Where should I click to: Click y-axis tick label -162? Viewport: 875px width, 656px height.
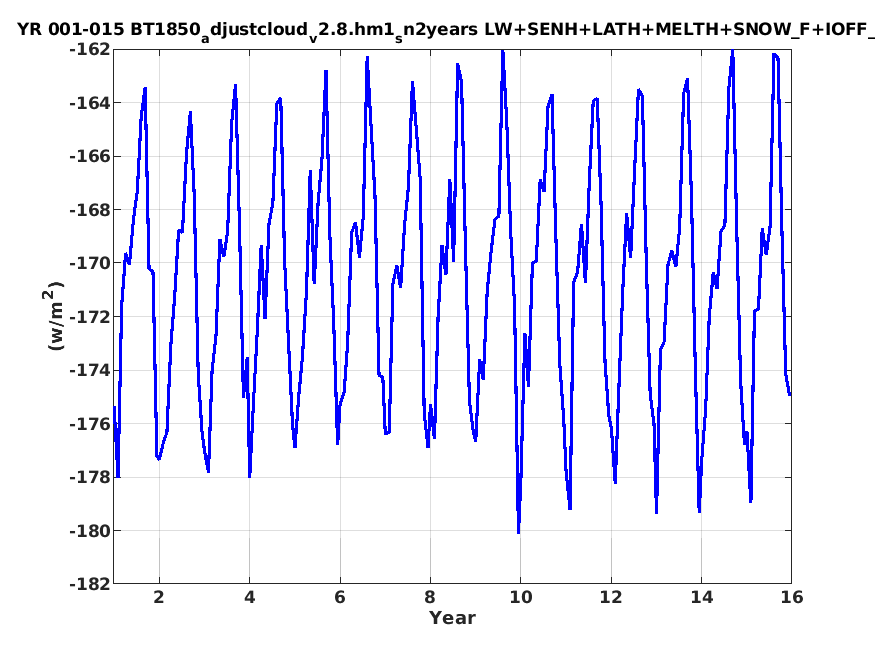pyautogui.click(x=90, y=49)
